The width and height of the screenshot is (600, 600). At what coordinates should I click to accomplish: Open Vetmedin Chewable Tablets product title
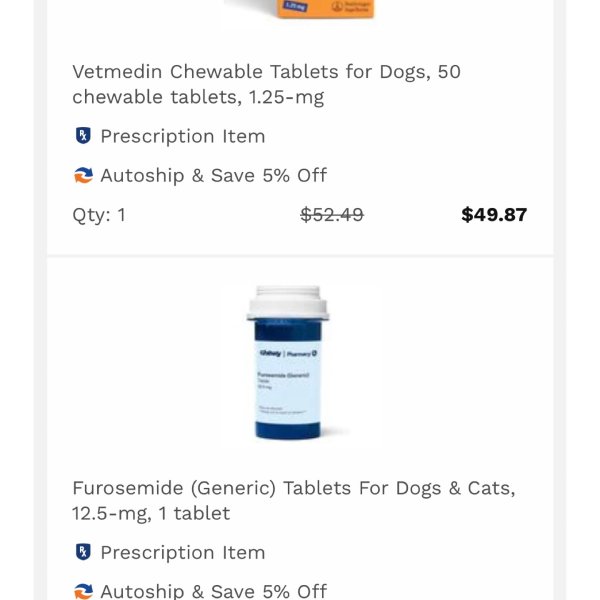266,84
